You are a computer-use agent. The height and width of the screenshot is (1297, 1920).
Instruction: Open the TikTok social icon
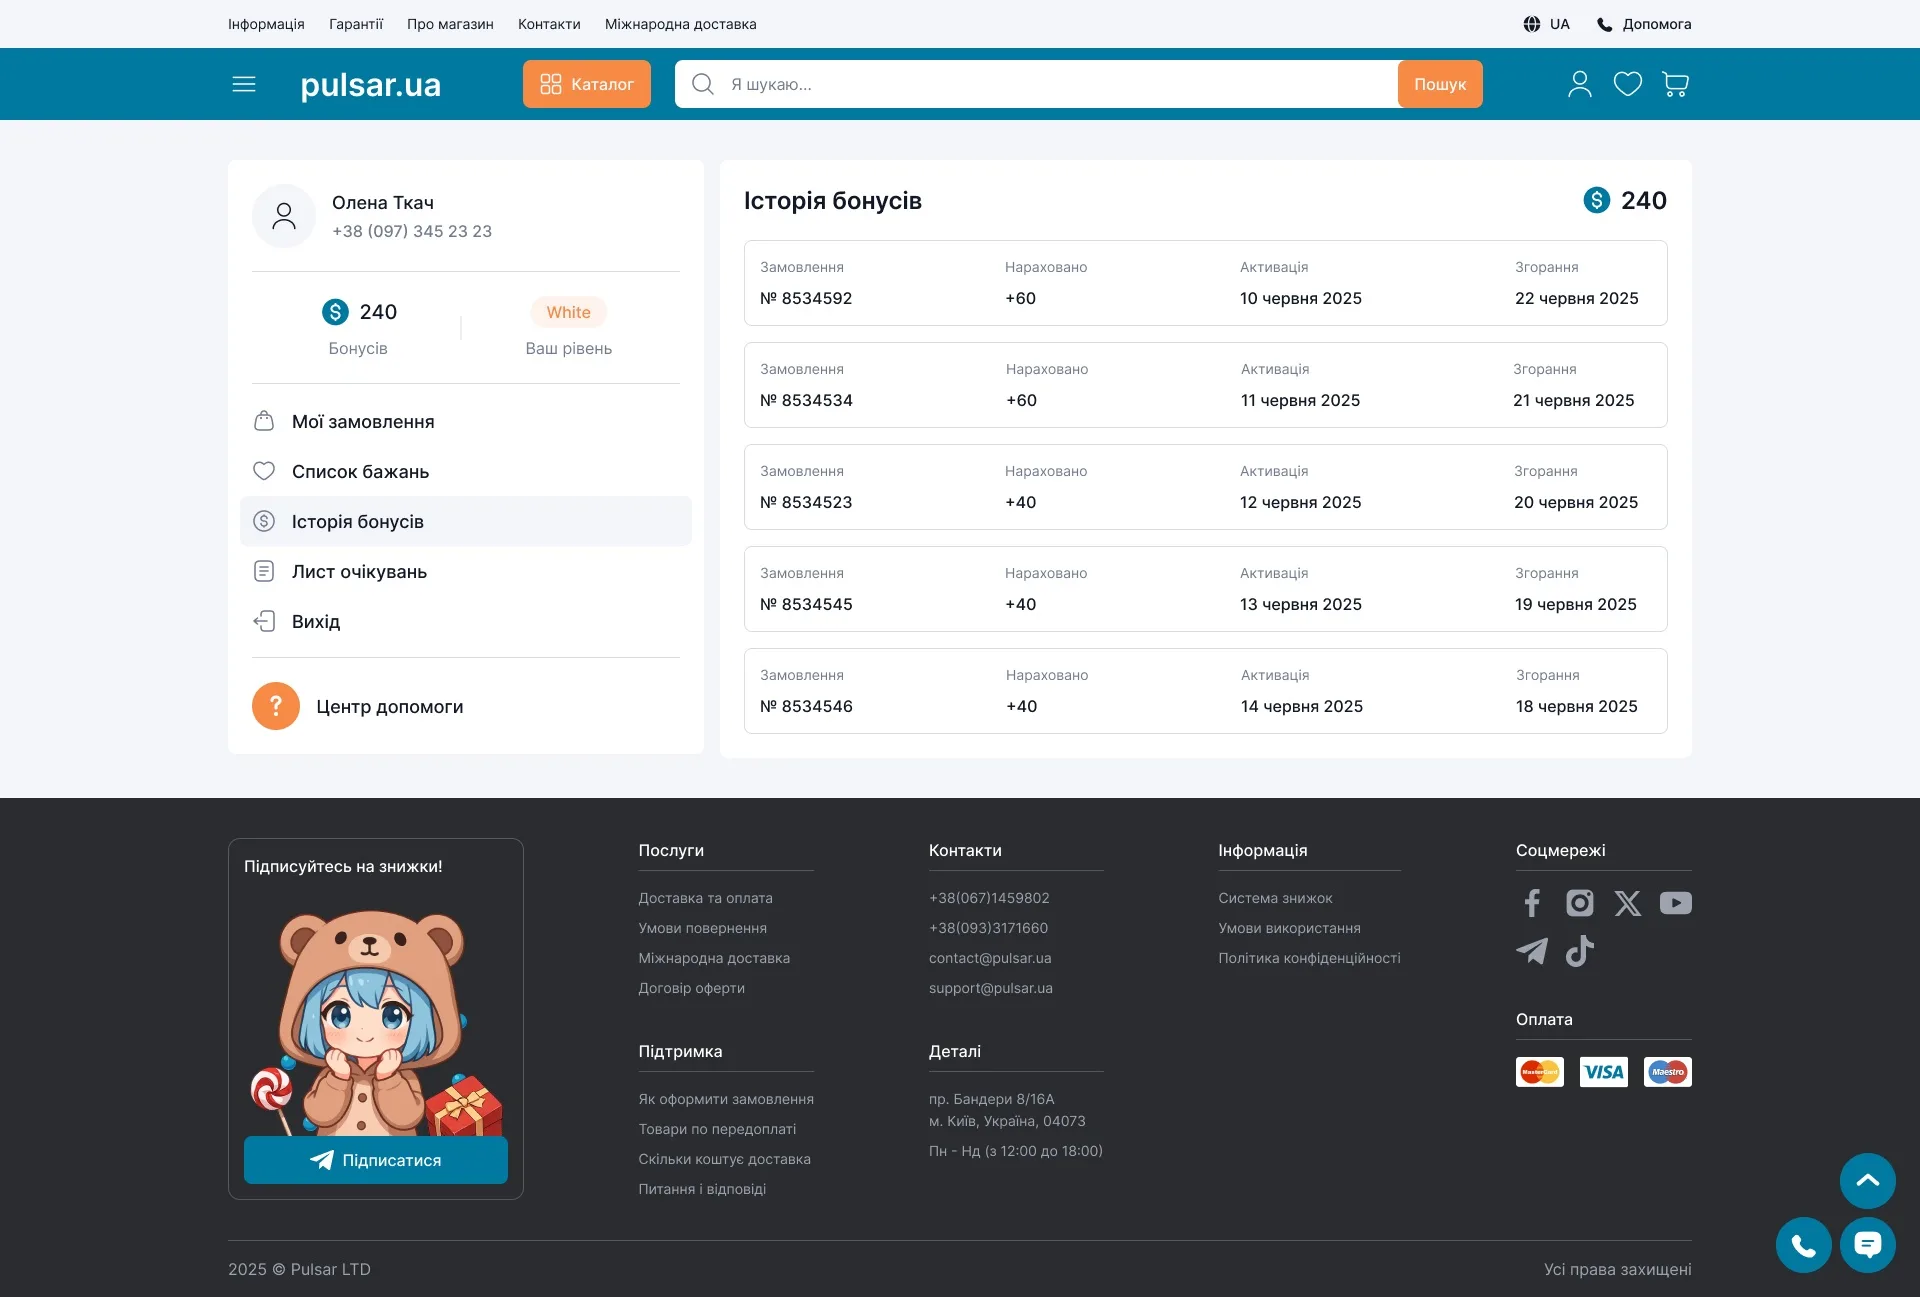pos(1579,951)
